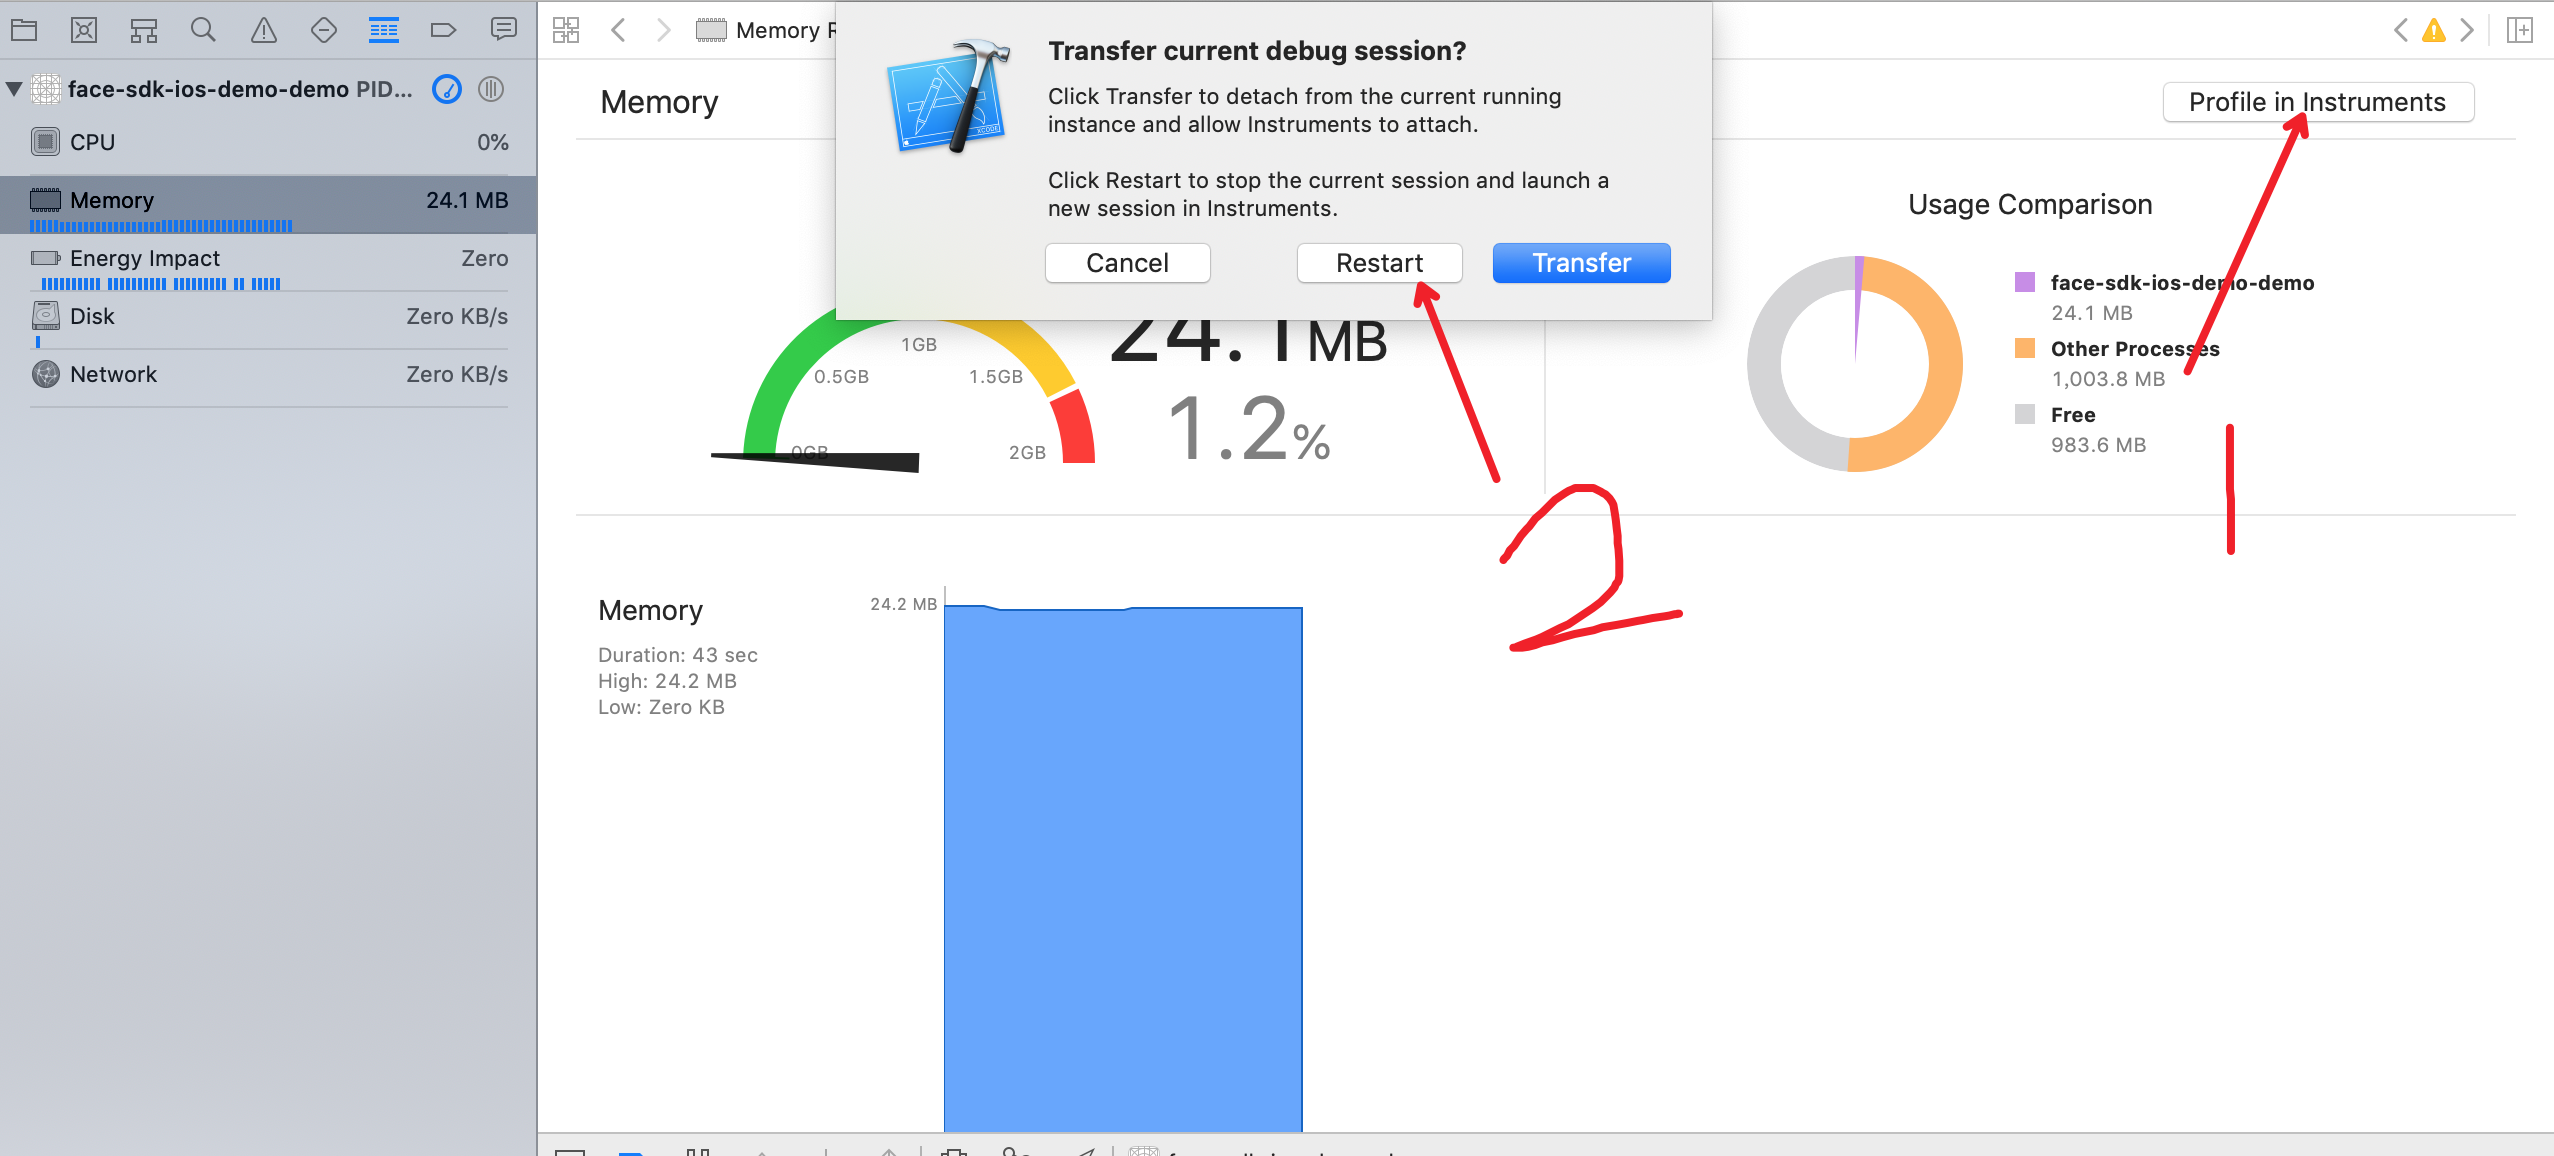Select the Symbol navigator hierarchy icon
The height and width of the screenshot is (1156, 2554).
144,30
